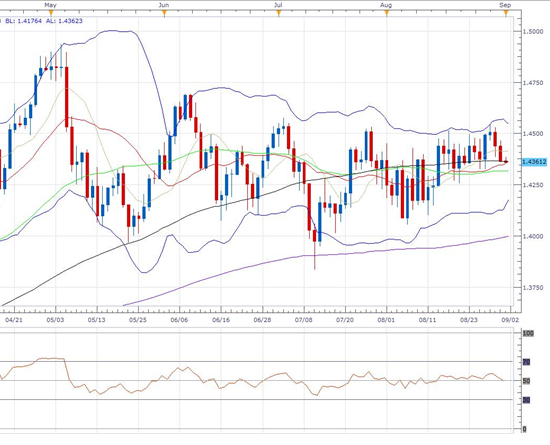Click the May month timeline marker
Viewport: 550px width, 445px height.
click(51, 13)
